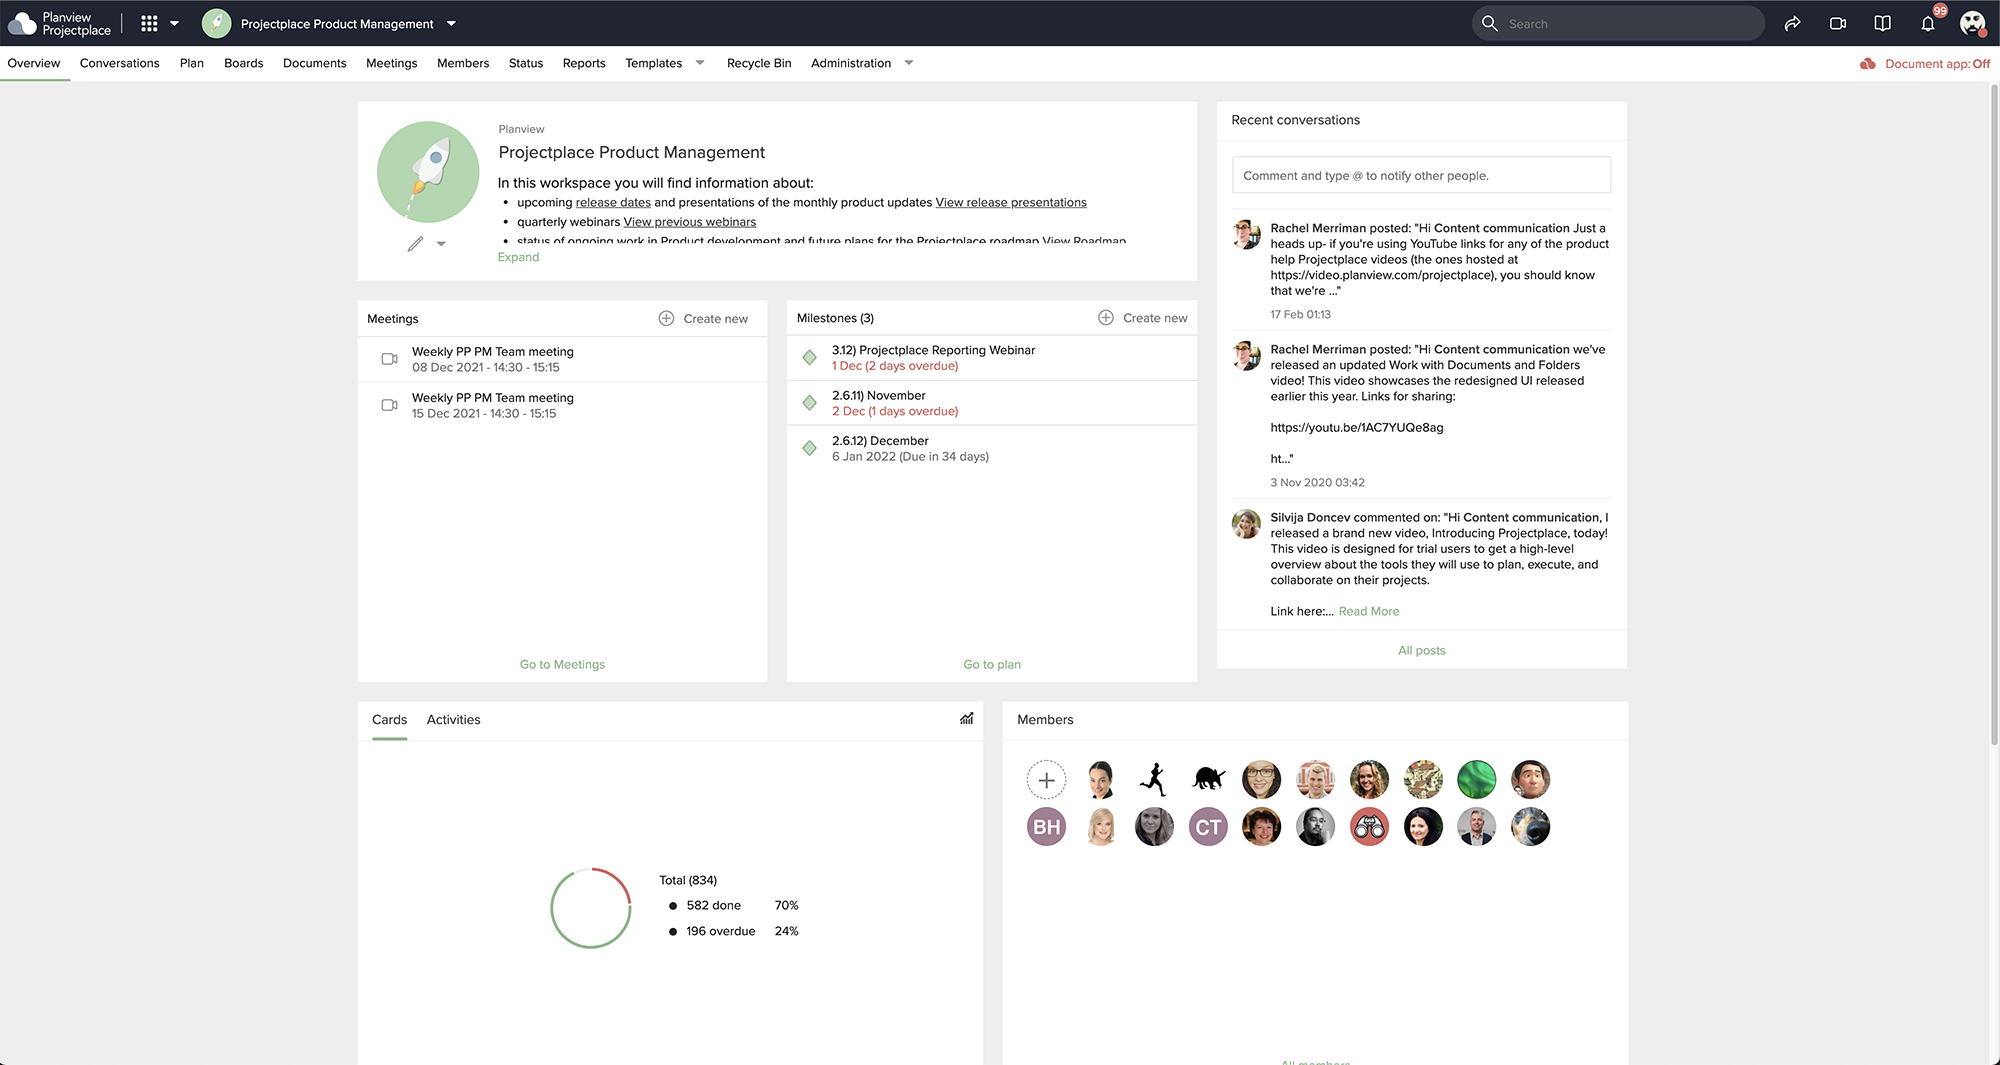Open the Conversations tab

click(x=120, y=63)
